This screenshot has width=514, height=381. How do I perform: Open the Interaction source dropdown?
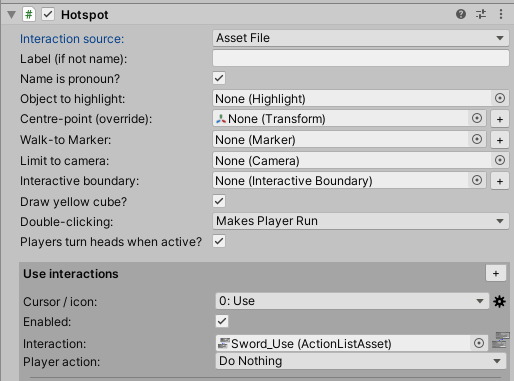click(x=361, y=38)
